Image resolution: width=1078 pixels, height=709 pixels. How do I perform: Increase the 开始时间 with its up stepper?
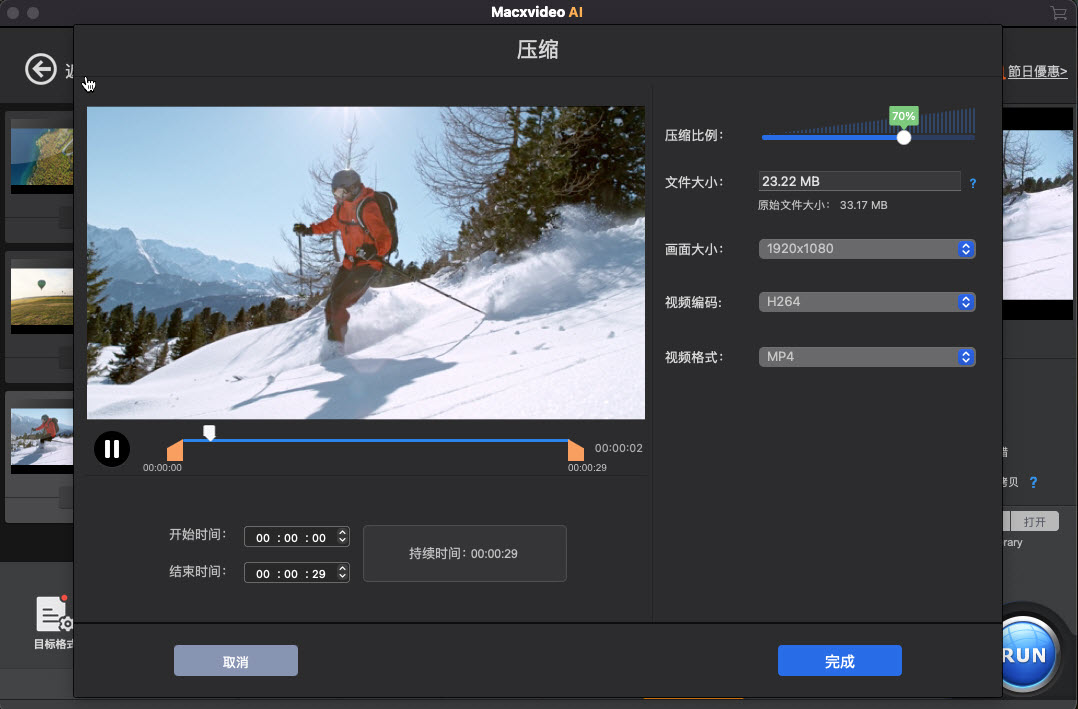pyautogui.click(x=342, y=531)
